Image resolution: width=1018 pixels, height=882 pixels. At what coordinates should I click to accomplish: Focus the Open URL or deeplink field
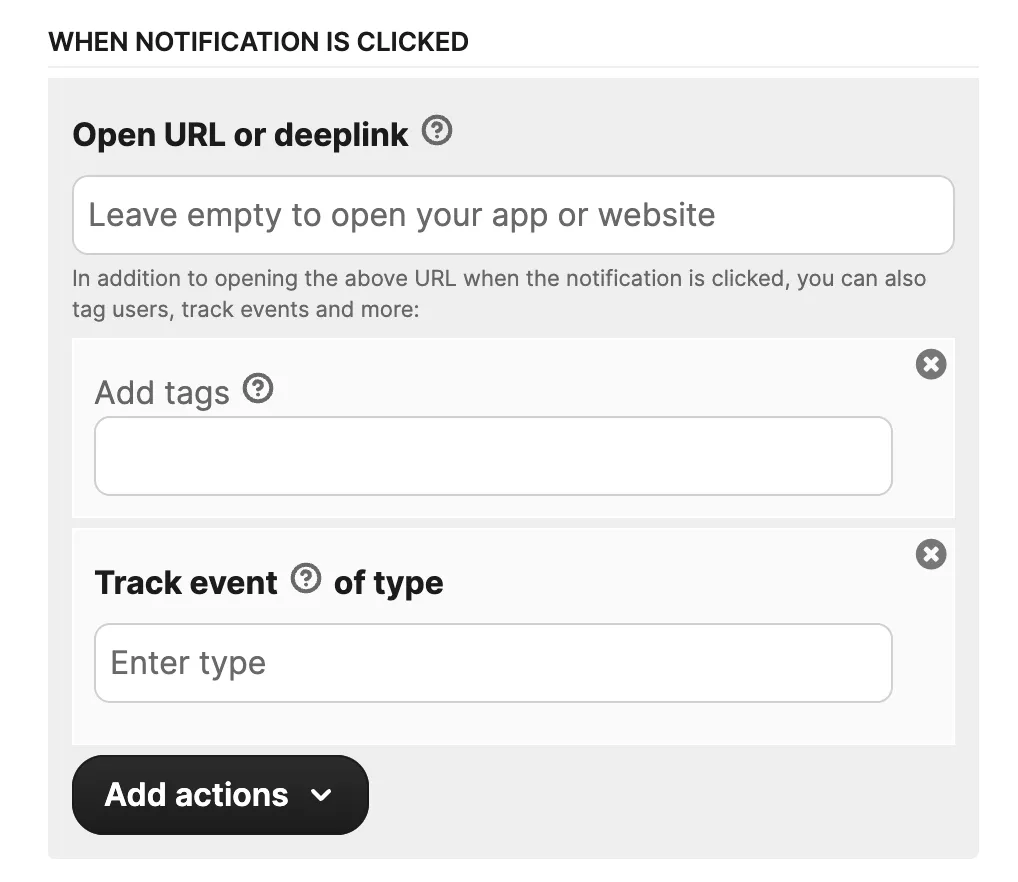point(513,215)
